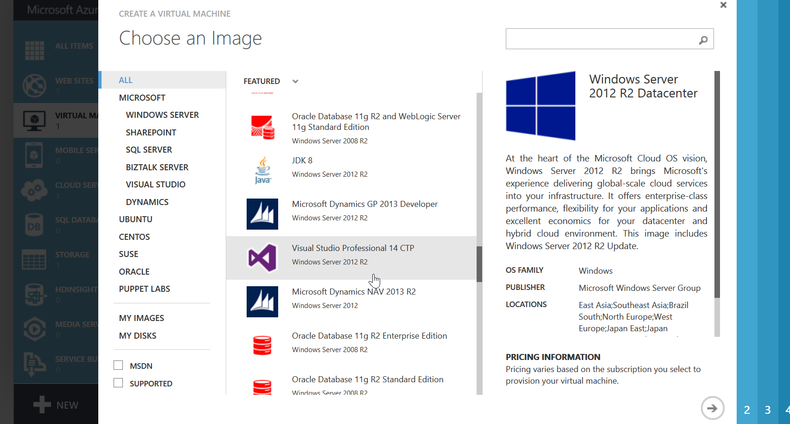Enable the MSDN checkbox

(x=118, y=365)
